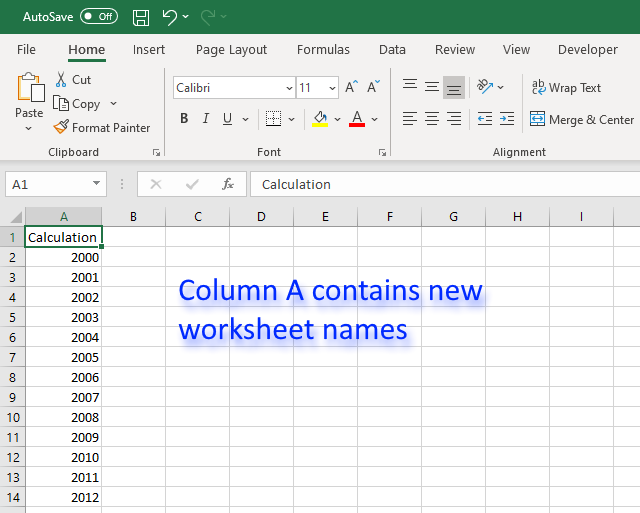Screen dimensions: 640x513
Task: Switch to the Formulas tab
Action: point(323,49)
